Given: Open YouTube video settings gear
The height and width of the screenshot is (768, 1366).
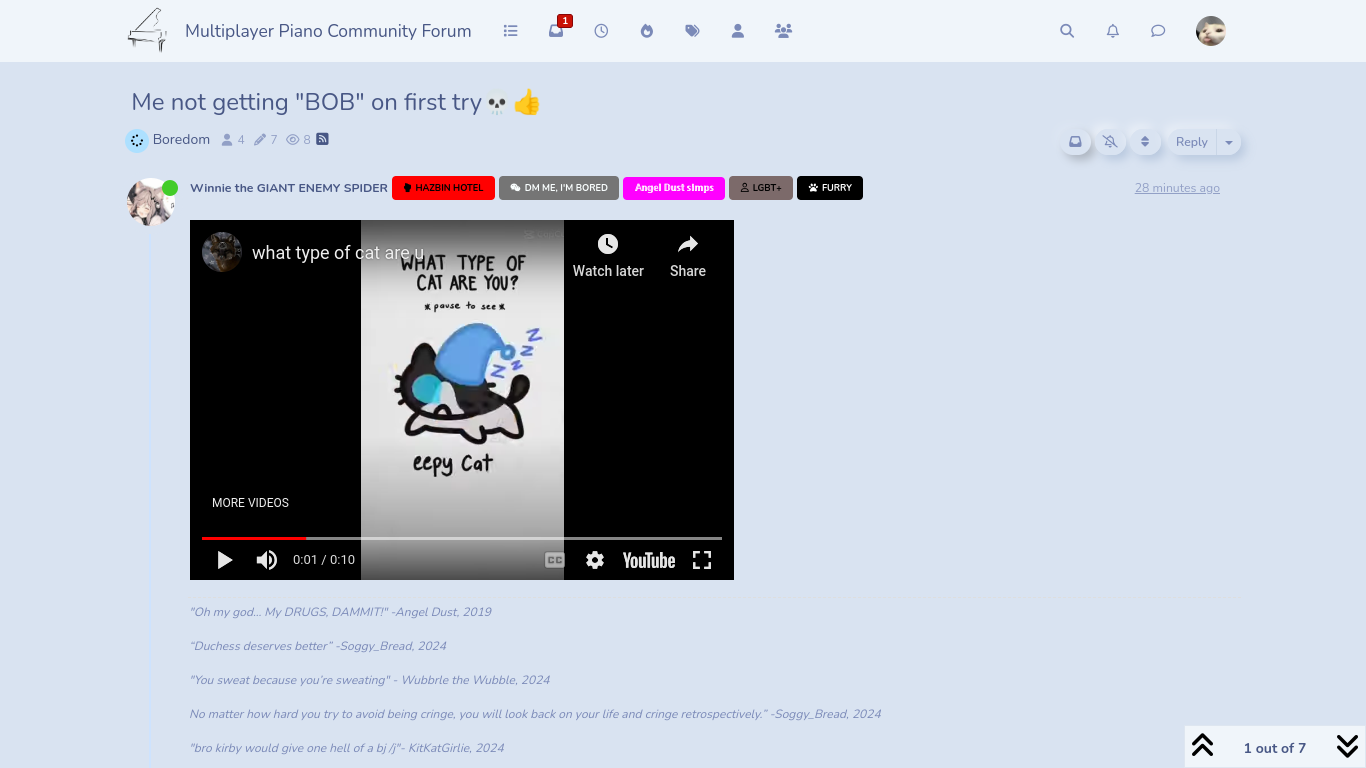Looking at the screenshot, I should (x=595, y=560).
